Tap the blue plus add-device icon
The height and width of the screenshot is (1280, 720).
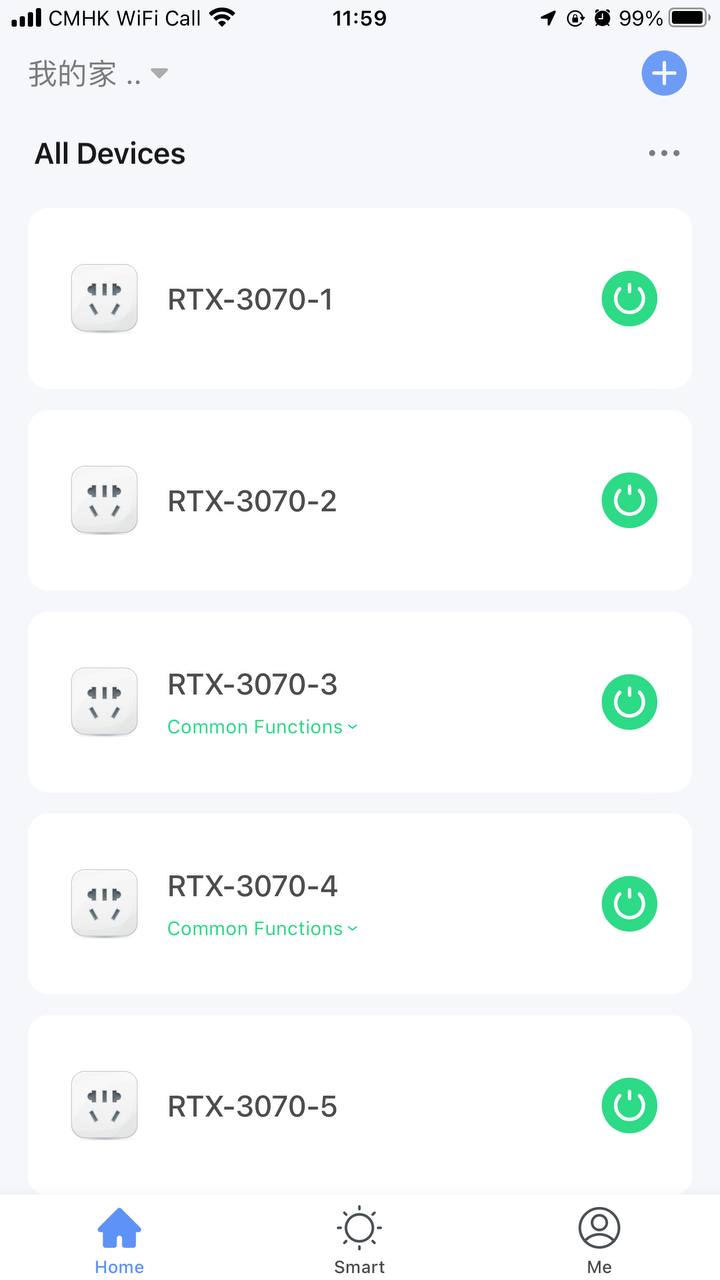664,73
